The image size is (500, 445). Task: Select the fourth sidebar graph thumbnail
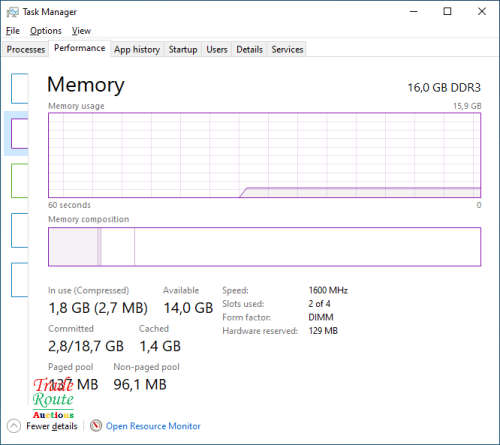point(20,230)
